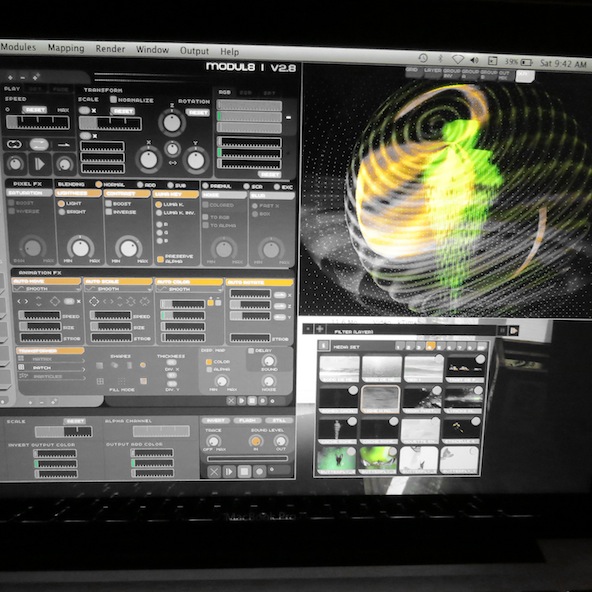Click the Speed slider bar
The height and width of the screenshot is (592, 592).
click(38, 122)
